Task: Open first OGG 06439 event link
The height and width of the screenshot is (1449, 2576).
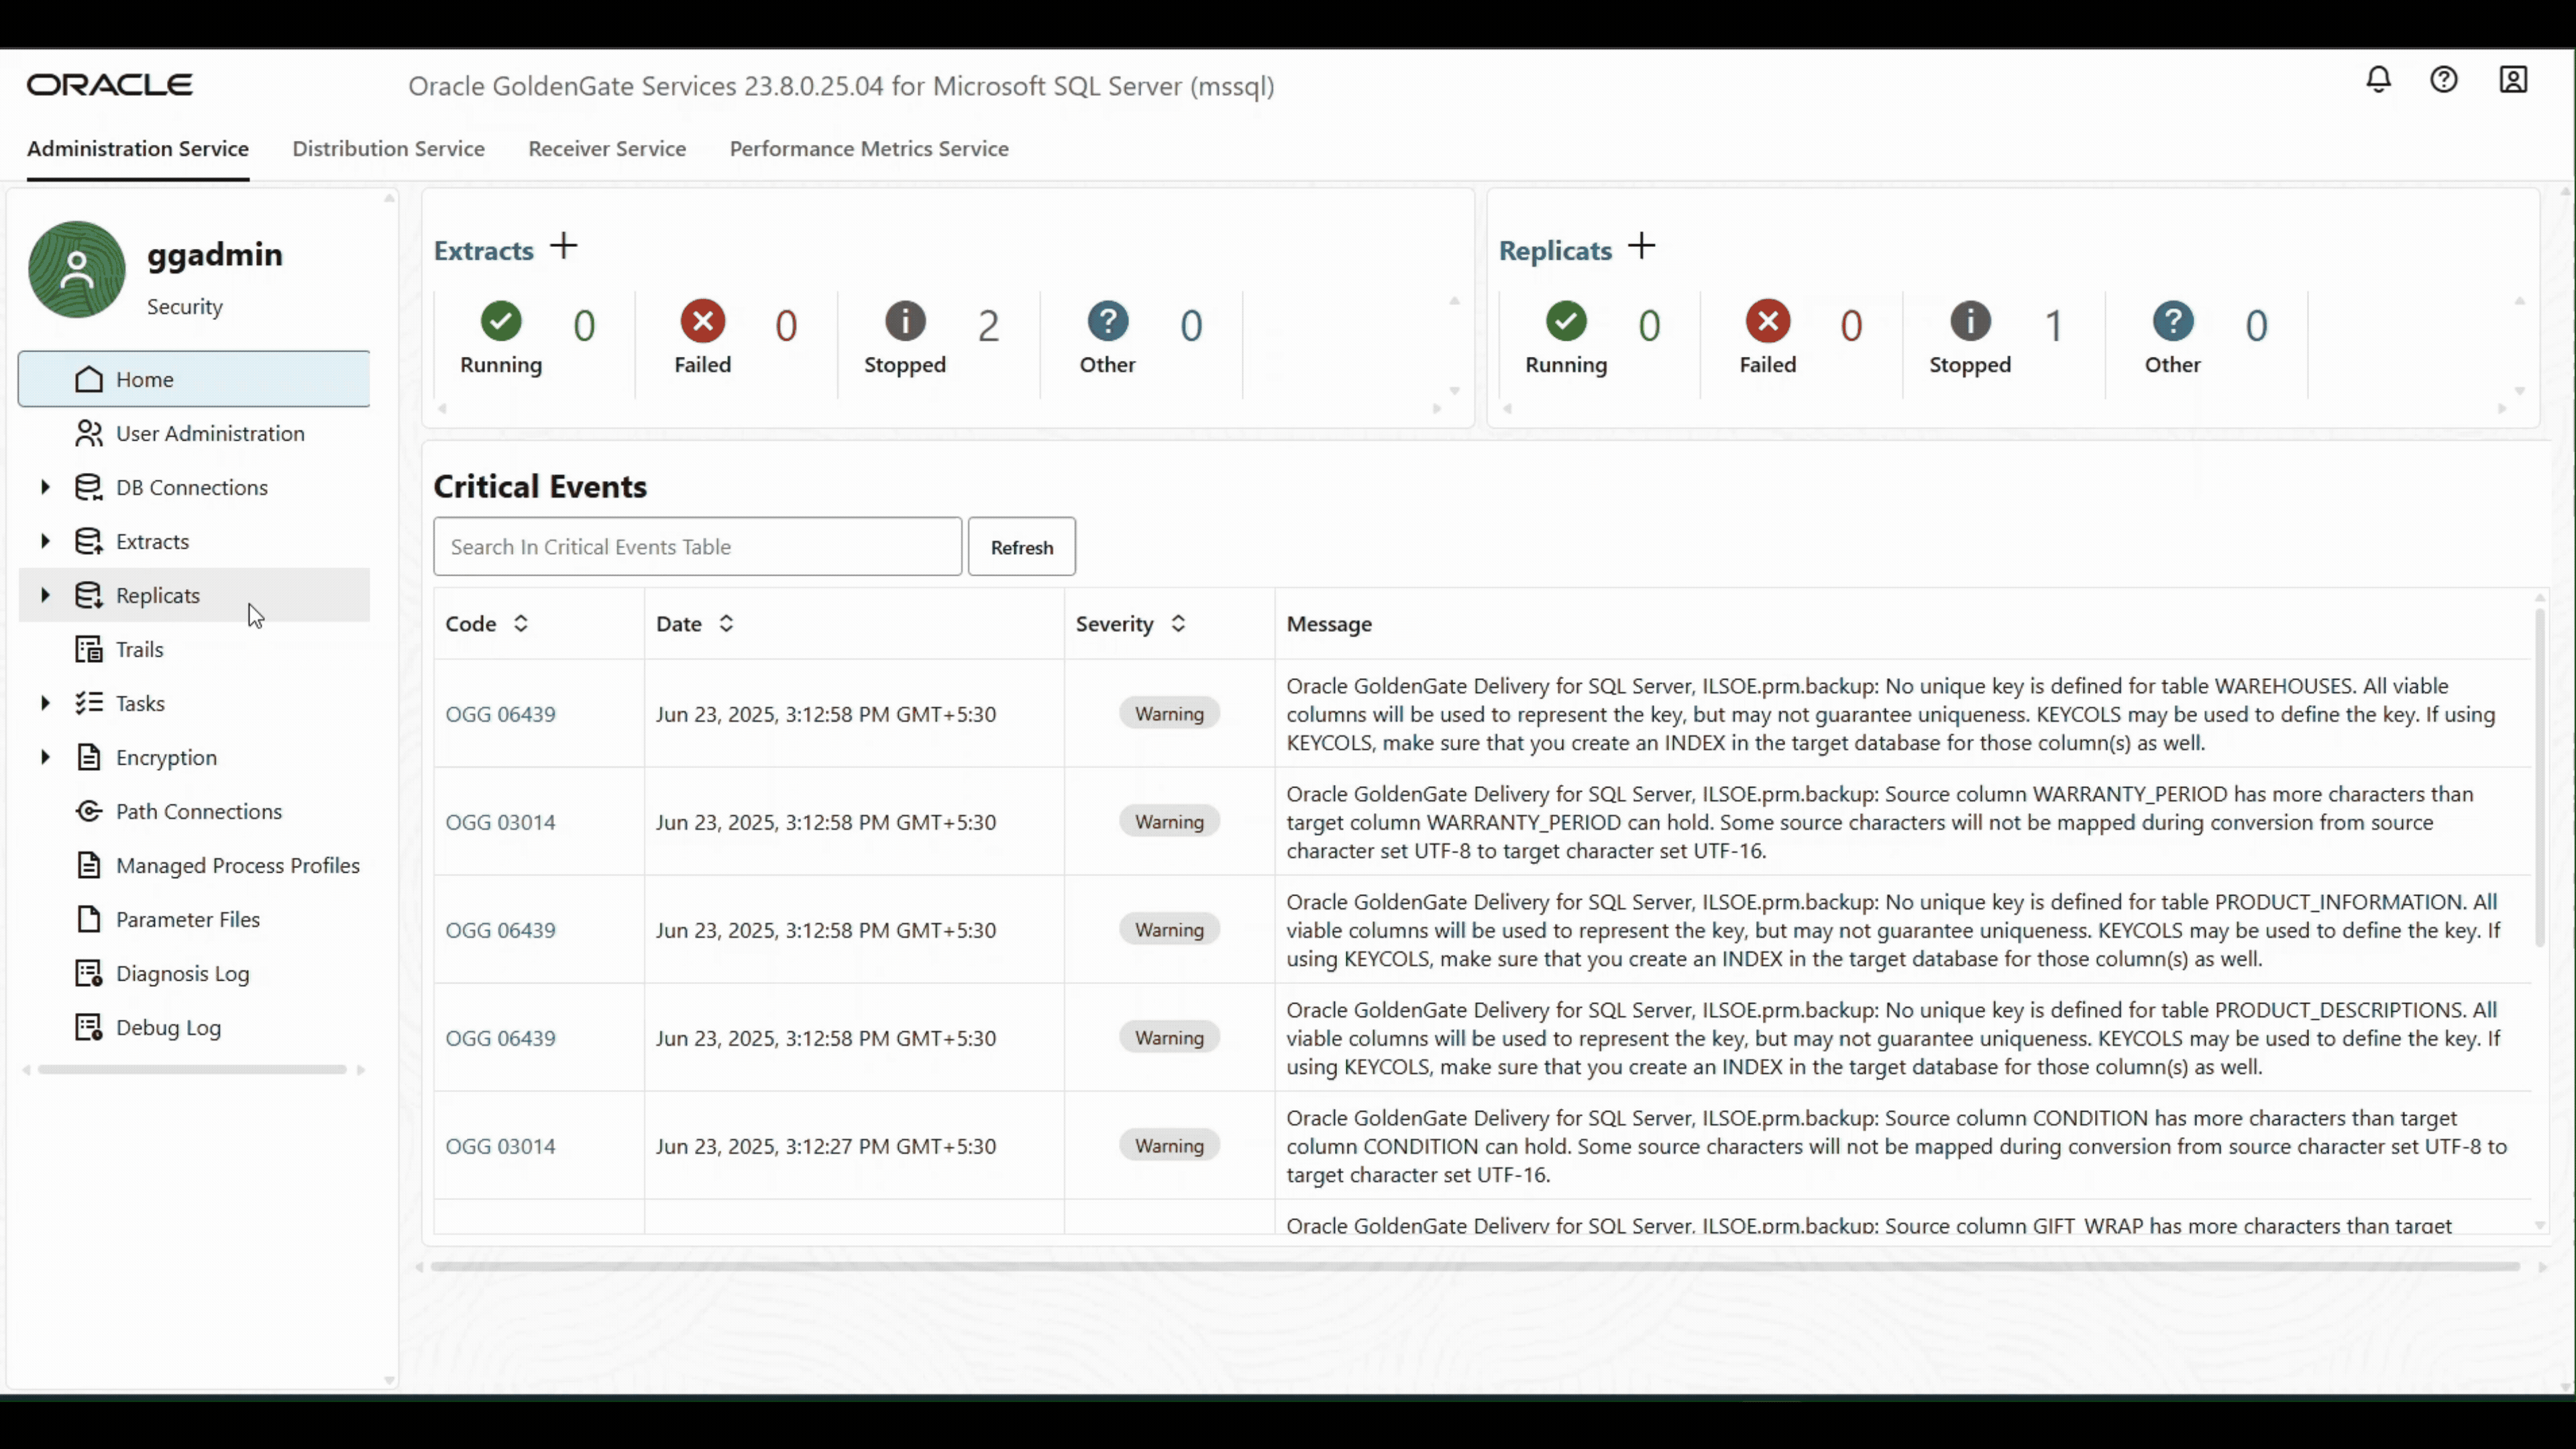Action: (500, 714)
